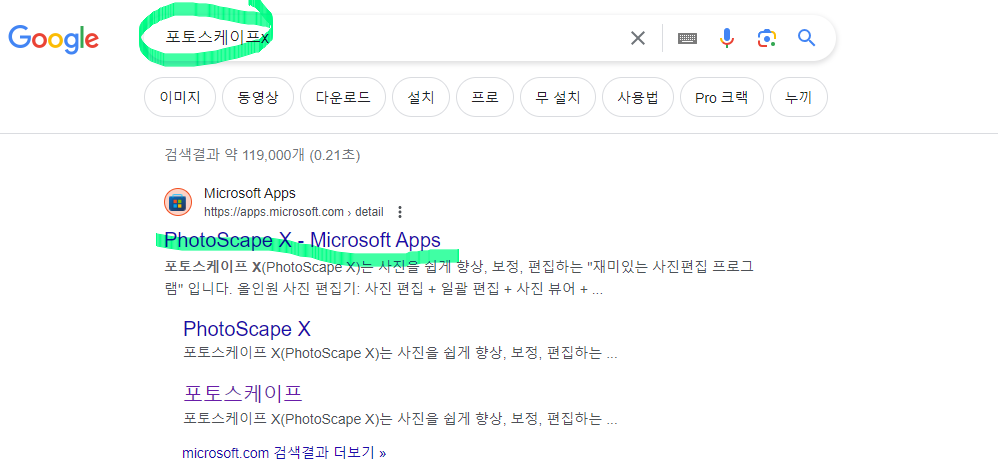The height and width of the screenshot is (460, 998).
Task: Click microsoft.com 검색결과 더보기 link
Action: [x=284, y=453]
